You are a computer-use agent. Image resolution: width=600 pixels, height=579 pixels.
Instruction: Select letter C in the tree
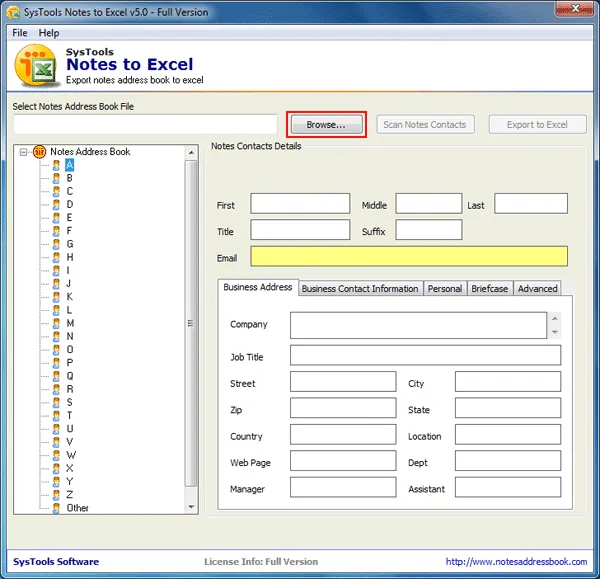pos(70,191)
